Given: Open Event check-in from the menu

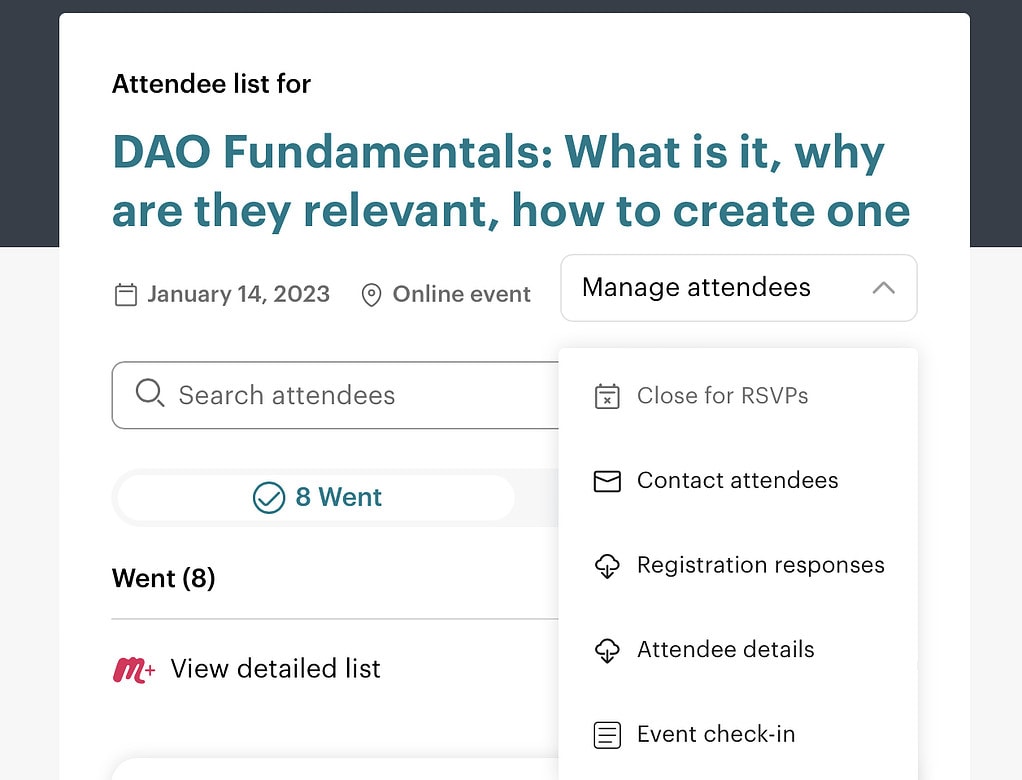Looking at the screenshot, I should click(716, 735).
